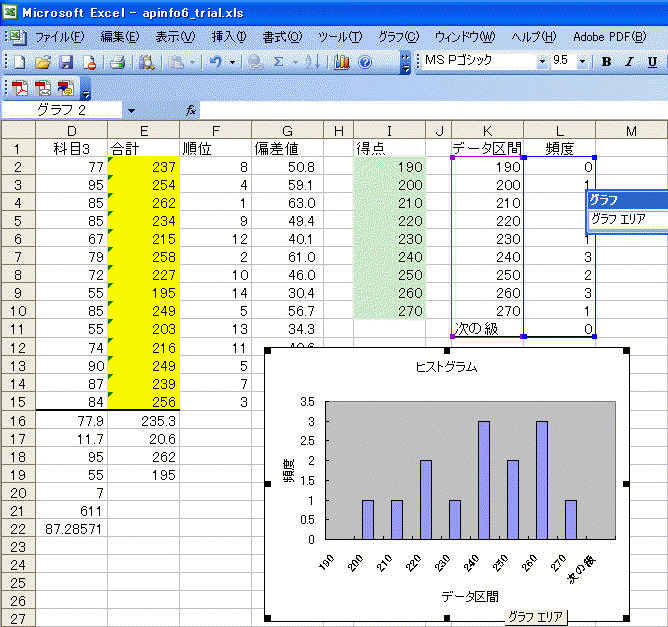Toggle Underline formatting button
The height and width of the screenshot is (627, 668).
pyautogui.click(x=652, y=62)
